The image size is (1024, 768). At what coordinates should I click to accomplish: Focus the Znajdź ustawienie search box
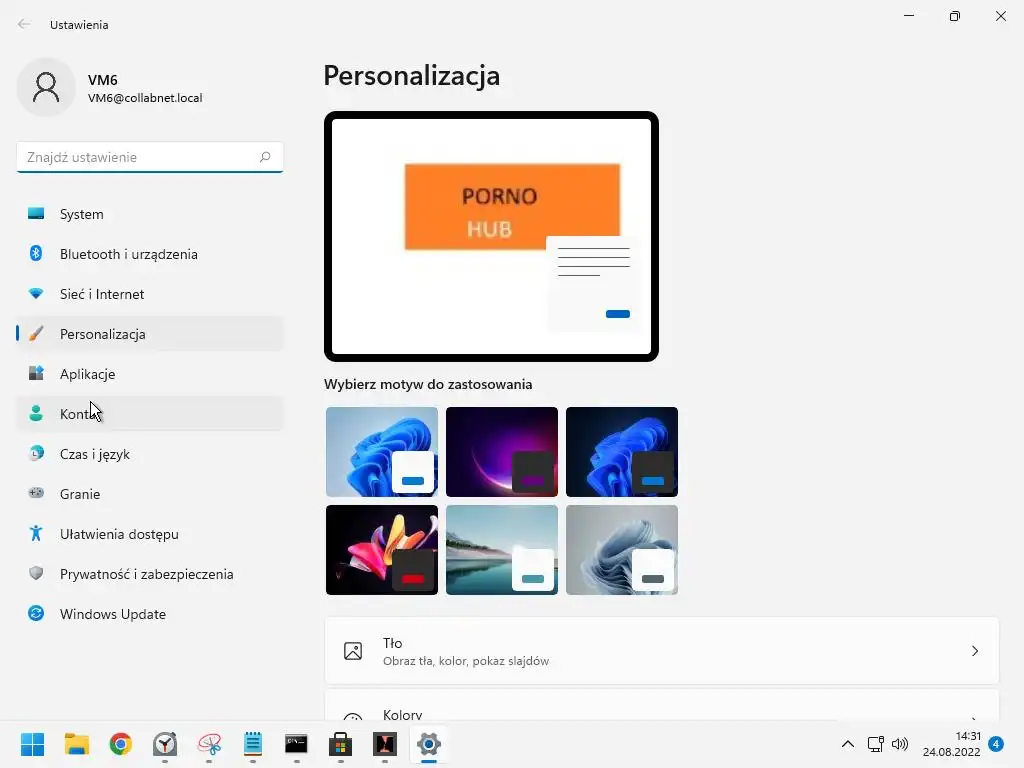tap(150, 157)
